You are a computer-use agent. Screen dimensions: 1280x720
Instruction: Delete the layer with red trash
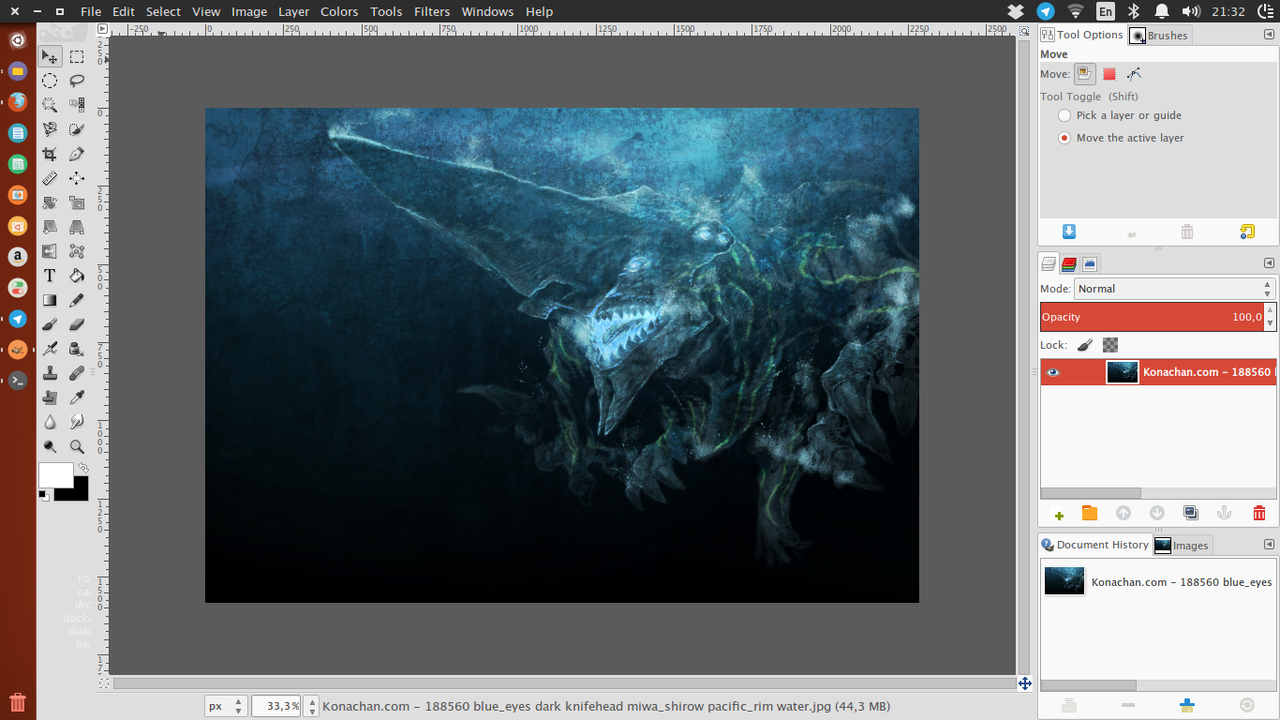1259,513
